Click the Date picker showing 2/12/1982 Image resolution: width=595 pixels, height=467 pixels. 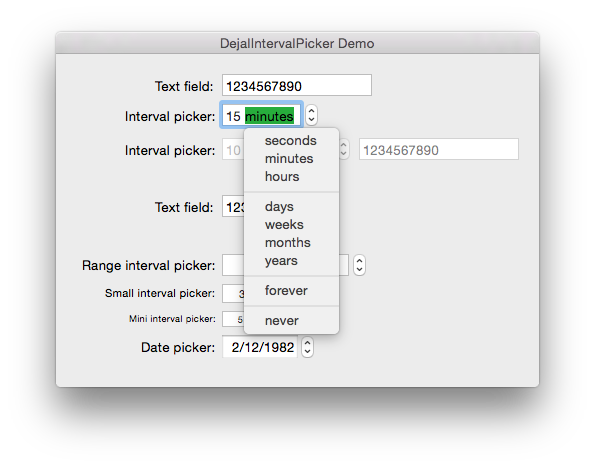point(261,347)
